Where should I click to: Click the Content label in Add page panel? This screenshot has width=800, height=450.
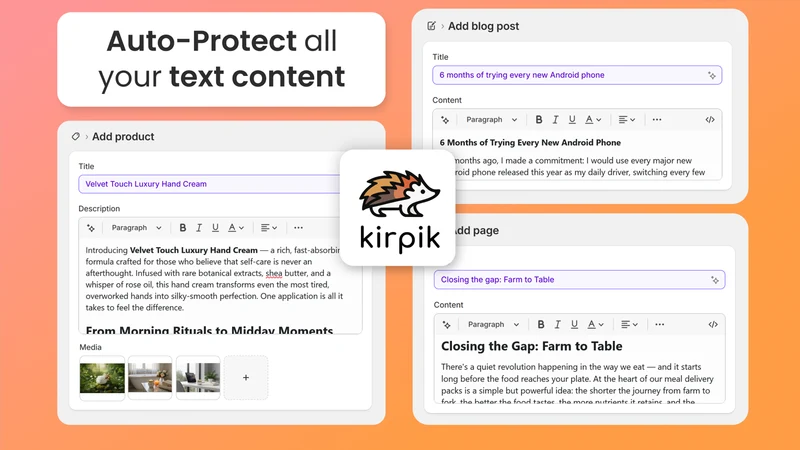pos(448,305)
